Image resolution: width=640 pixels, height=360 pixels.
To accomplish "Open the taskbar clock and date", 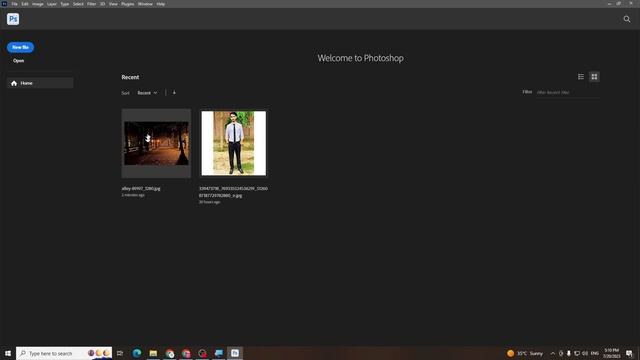I will point(611,353).
